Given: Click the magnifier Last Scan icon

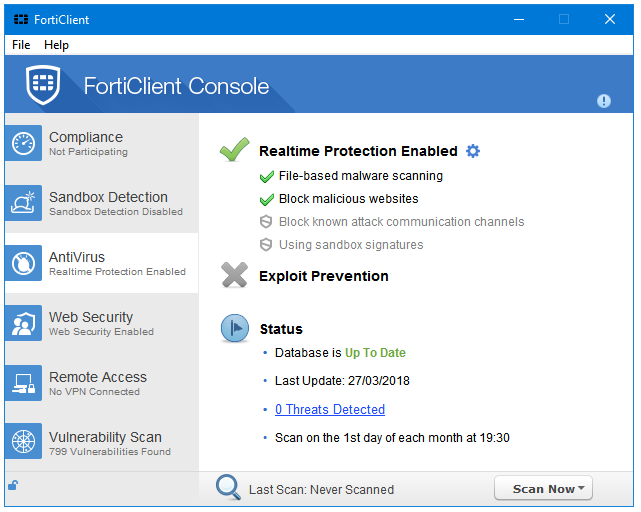Looking at the screenshot, I should [x=229, y=488].
